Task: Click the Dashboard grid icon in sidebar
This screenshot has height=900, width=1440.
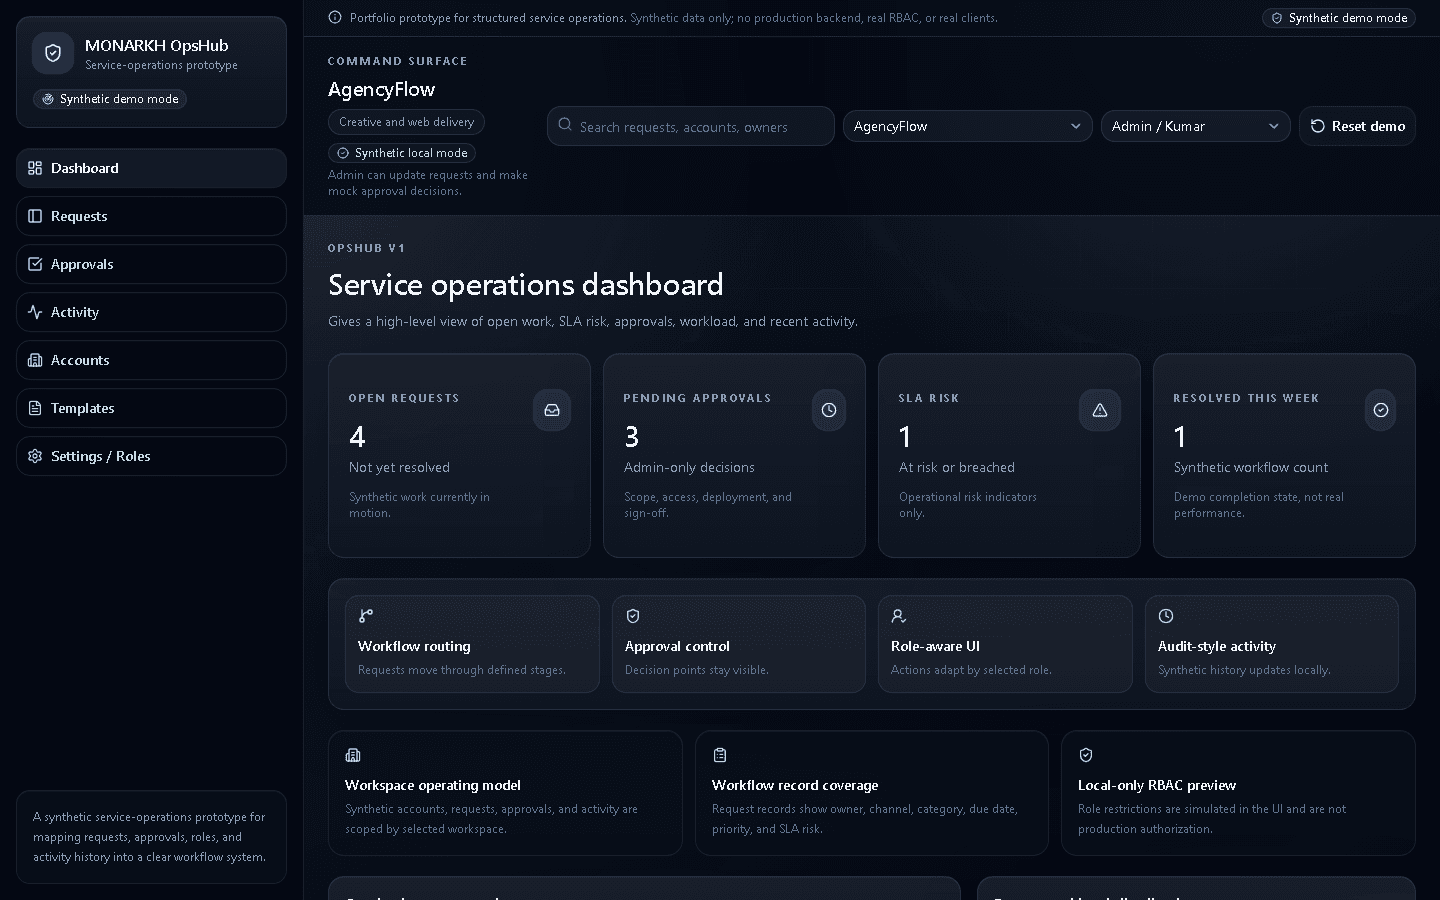Action: click(x=35, y=168)
